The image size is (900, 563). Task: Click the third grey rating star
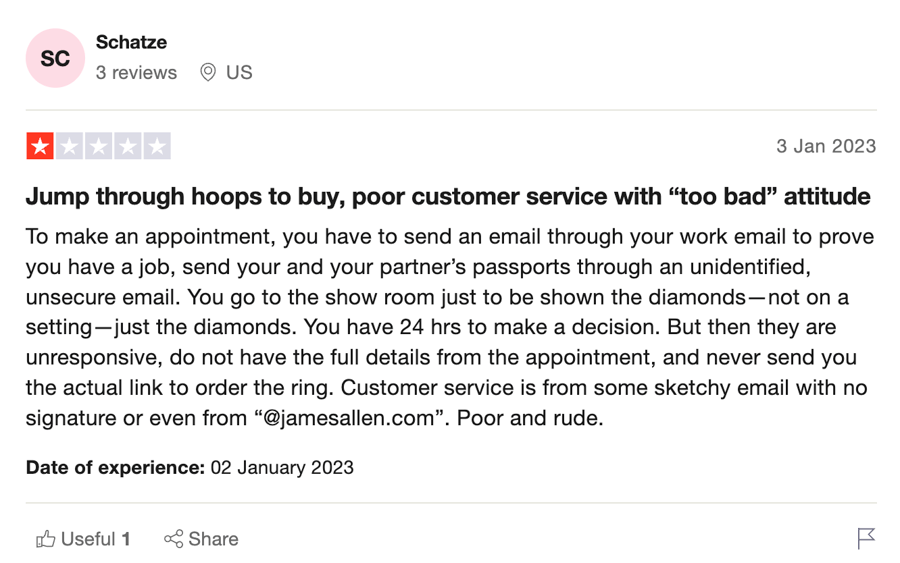coord(99,146)
